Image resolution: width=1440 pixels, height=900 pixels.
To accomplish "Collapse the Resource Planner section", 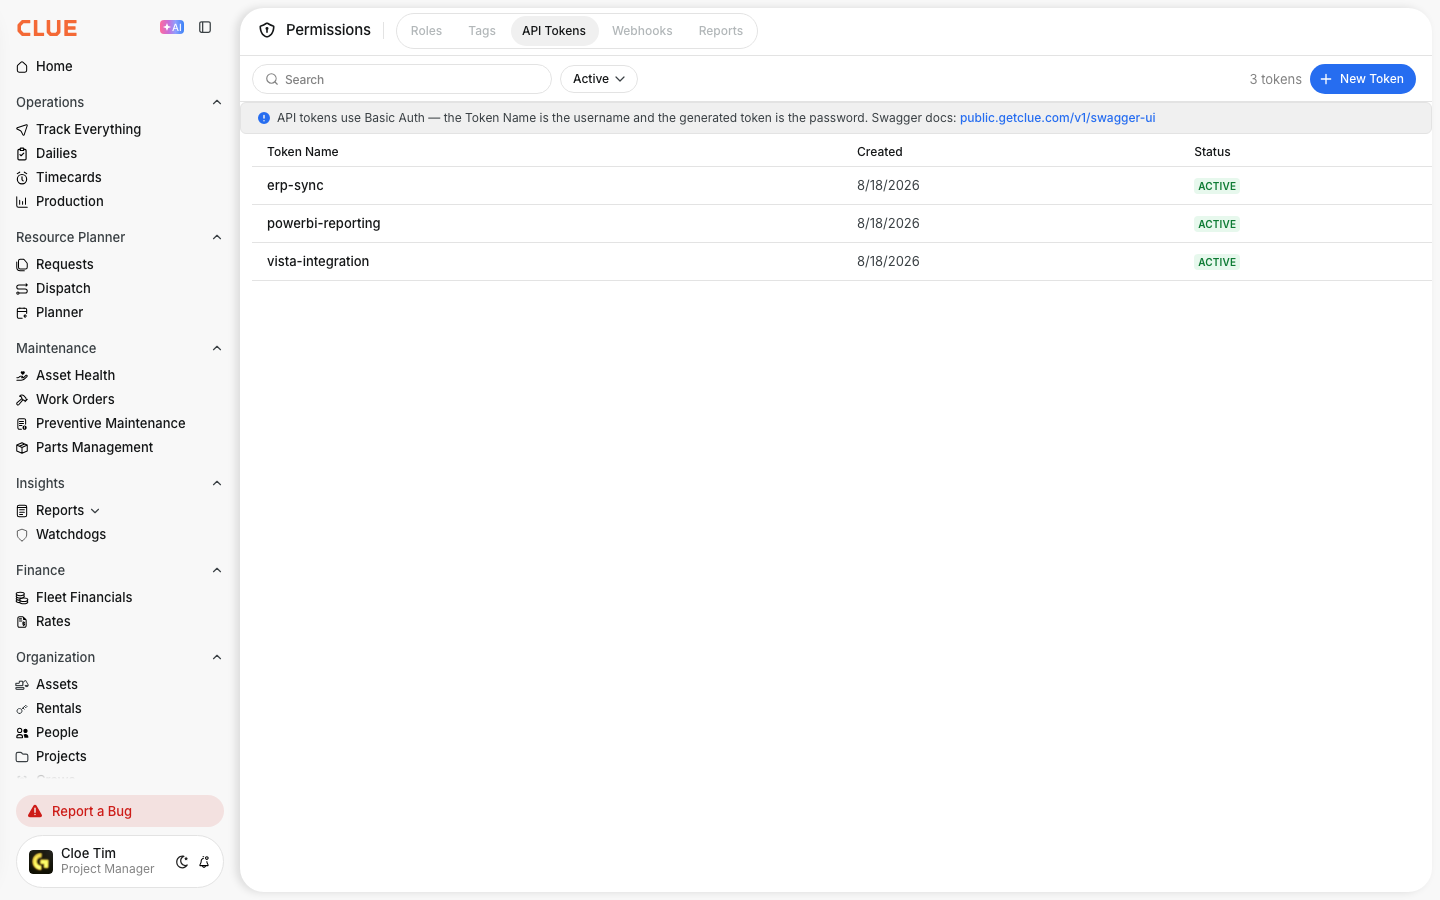I will pos(217,237).
